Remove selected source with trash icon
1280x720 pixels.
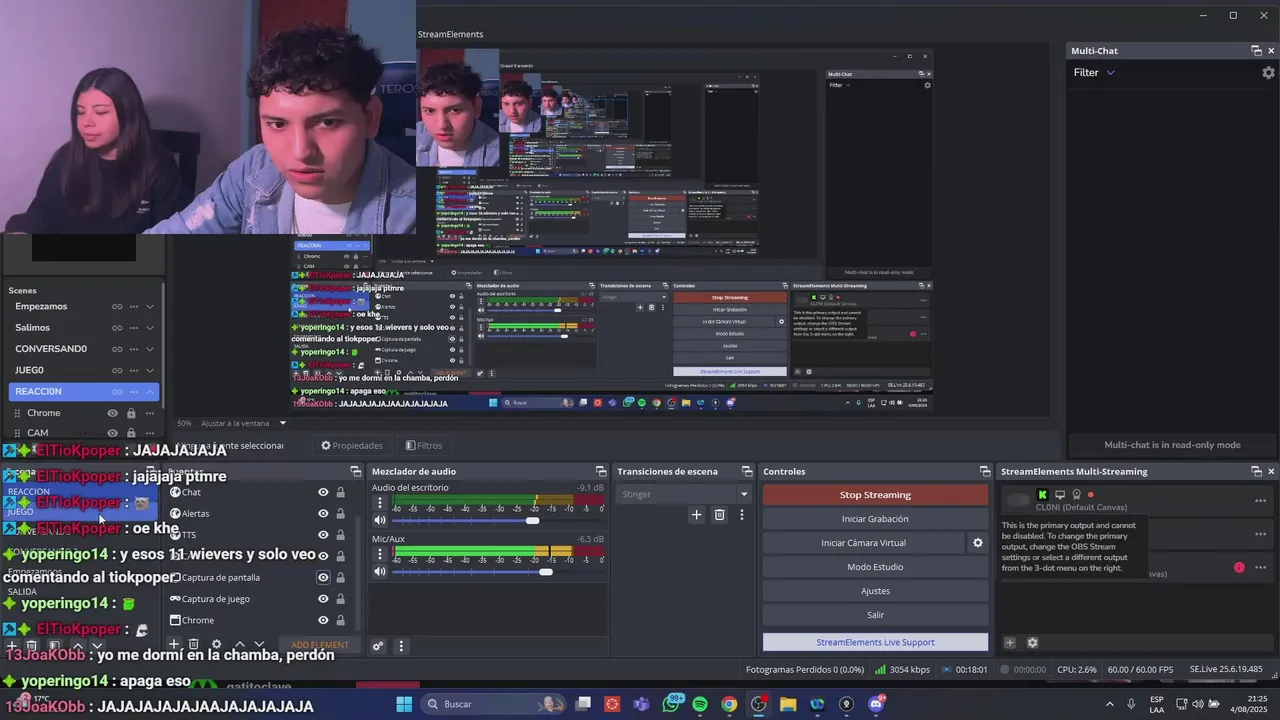[x=194, y=645]
